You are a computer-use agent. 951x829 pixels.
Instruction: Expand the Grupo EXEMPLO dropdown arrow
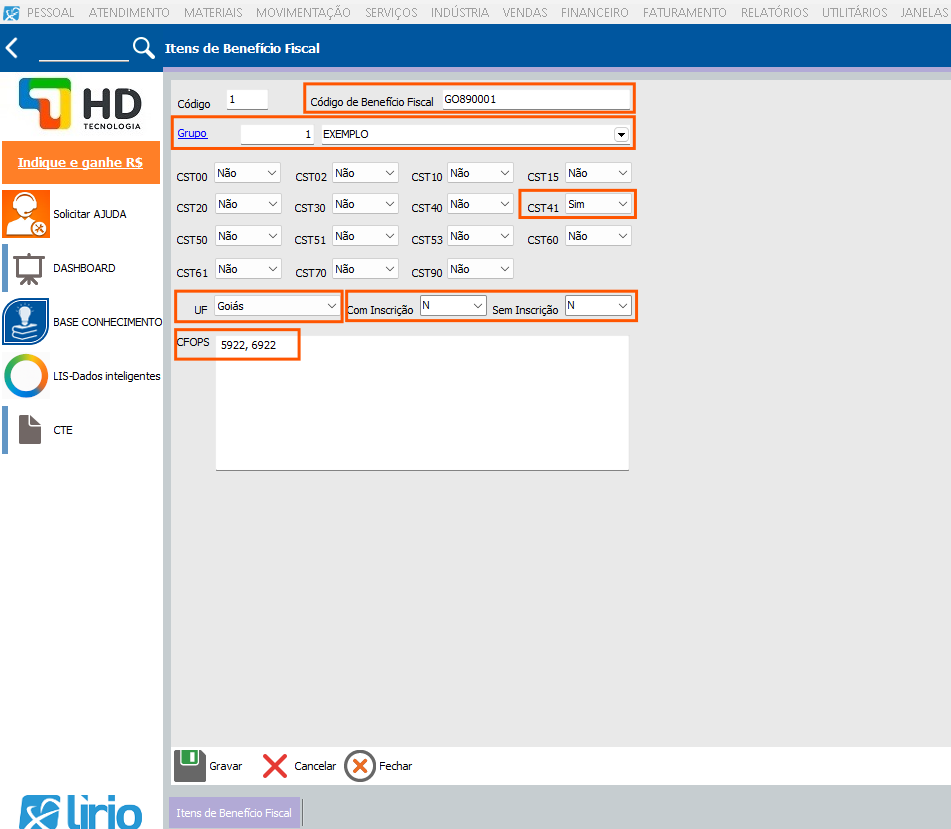[621, 134]
